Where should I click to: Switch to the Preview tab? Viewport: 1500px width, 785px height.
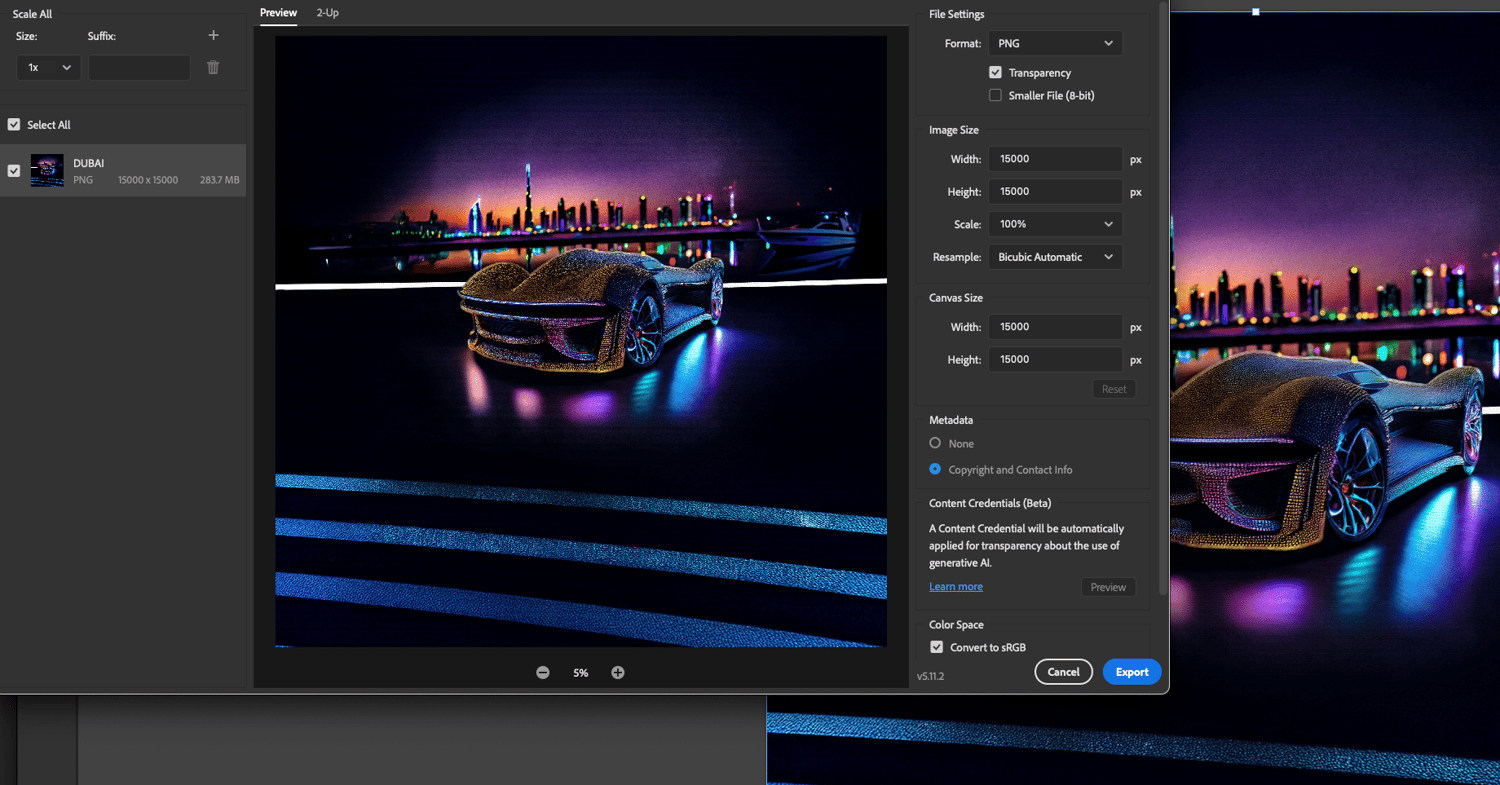[278, 13]
